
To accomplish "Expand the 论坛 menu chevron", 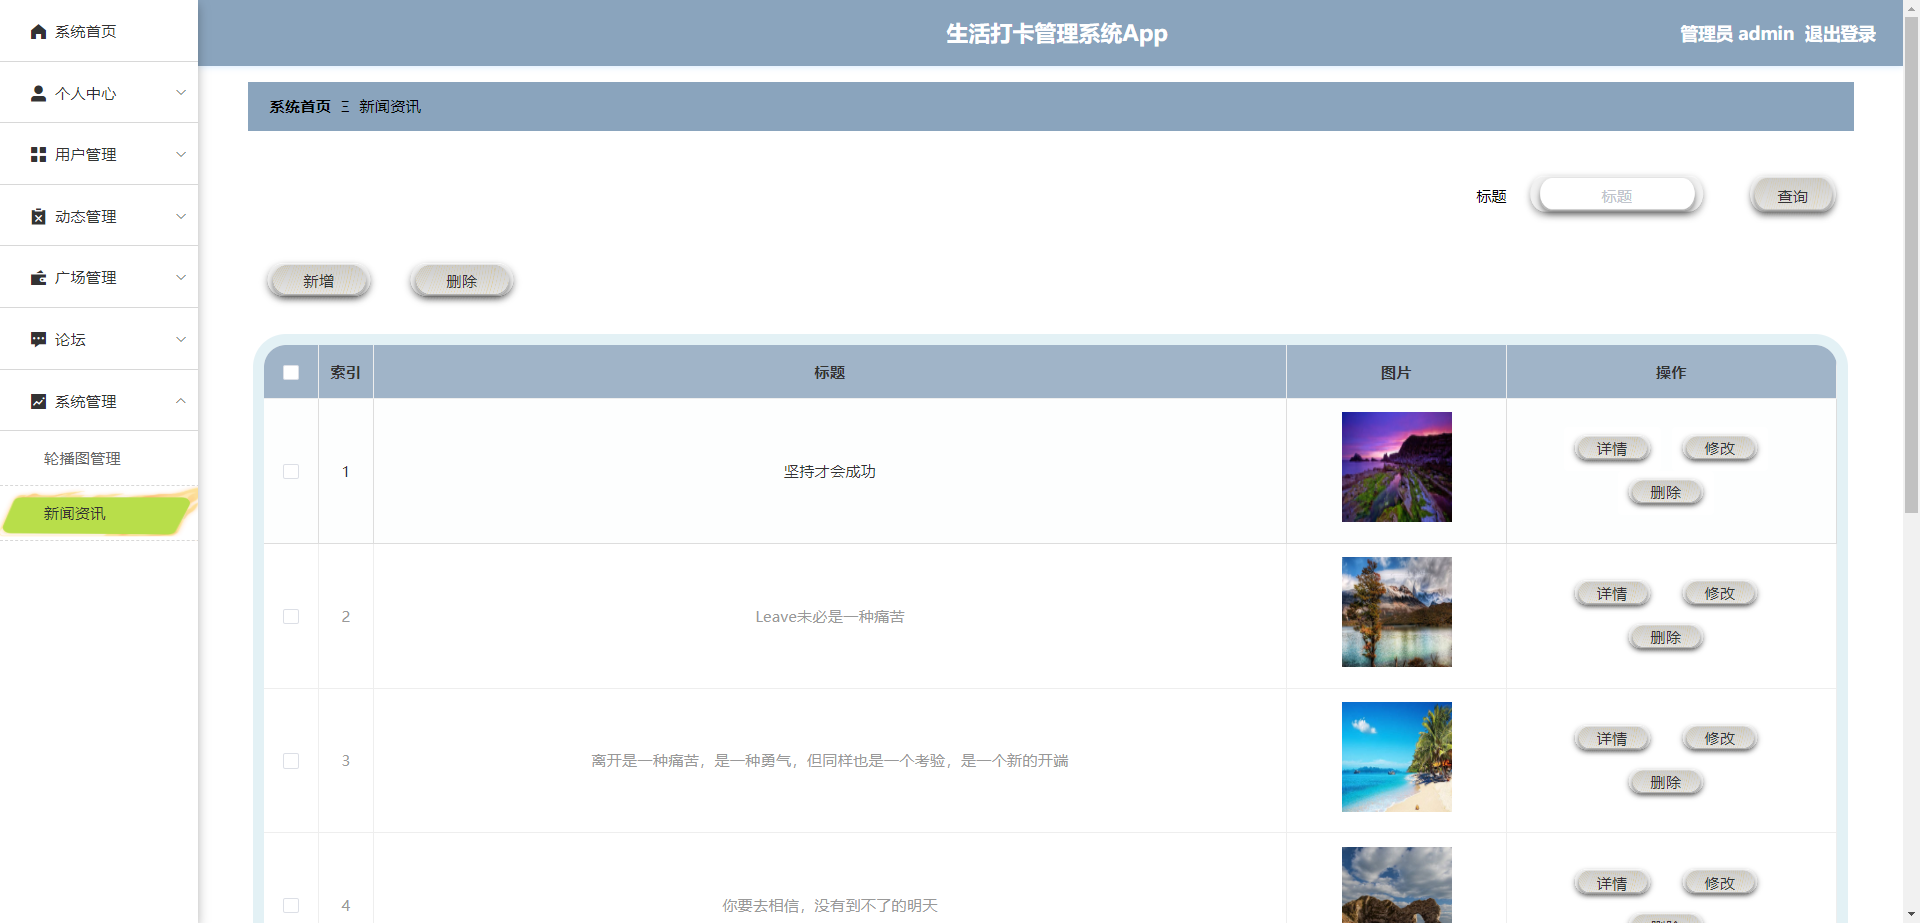I will pyautogui.click(x=181, y=340).
